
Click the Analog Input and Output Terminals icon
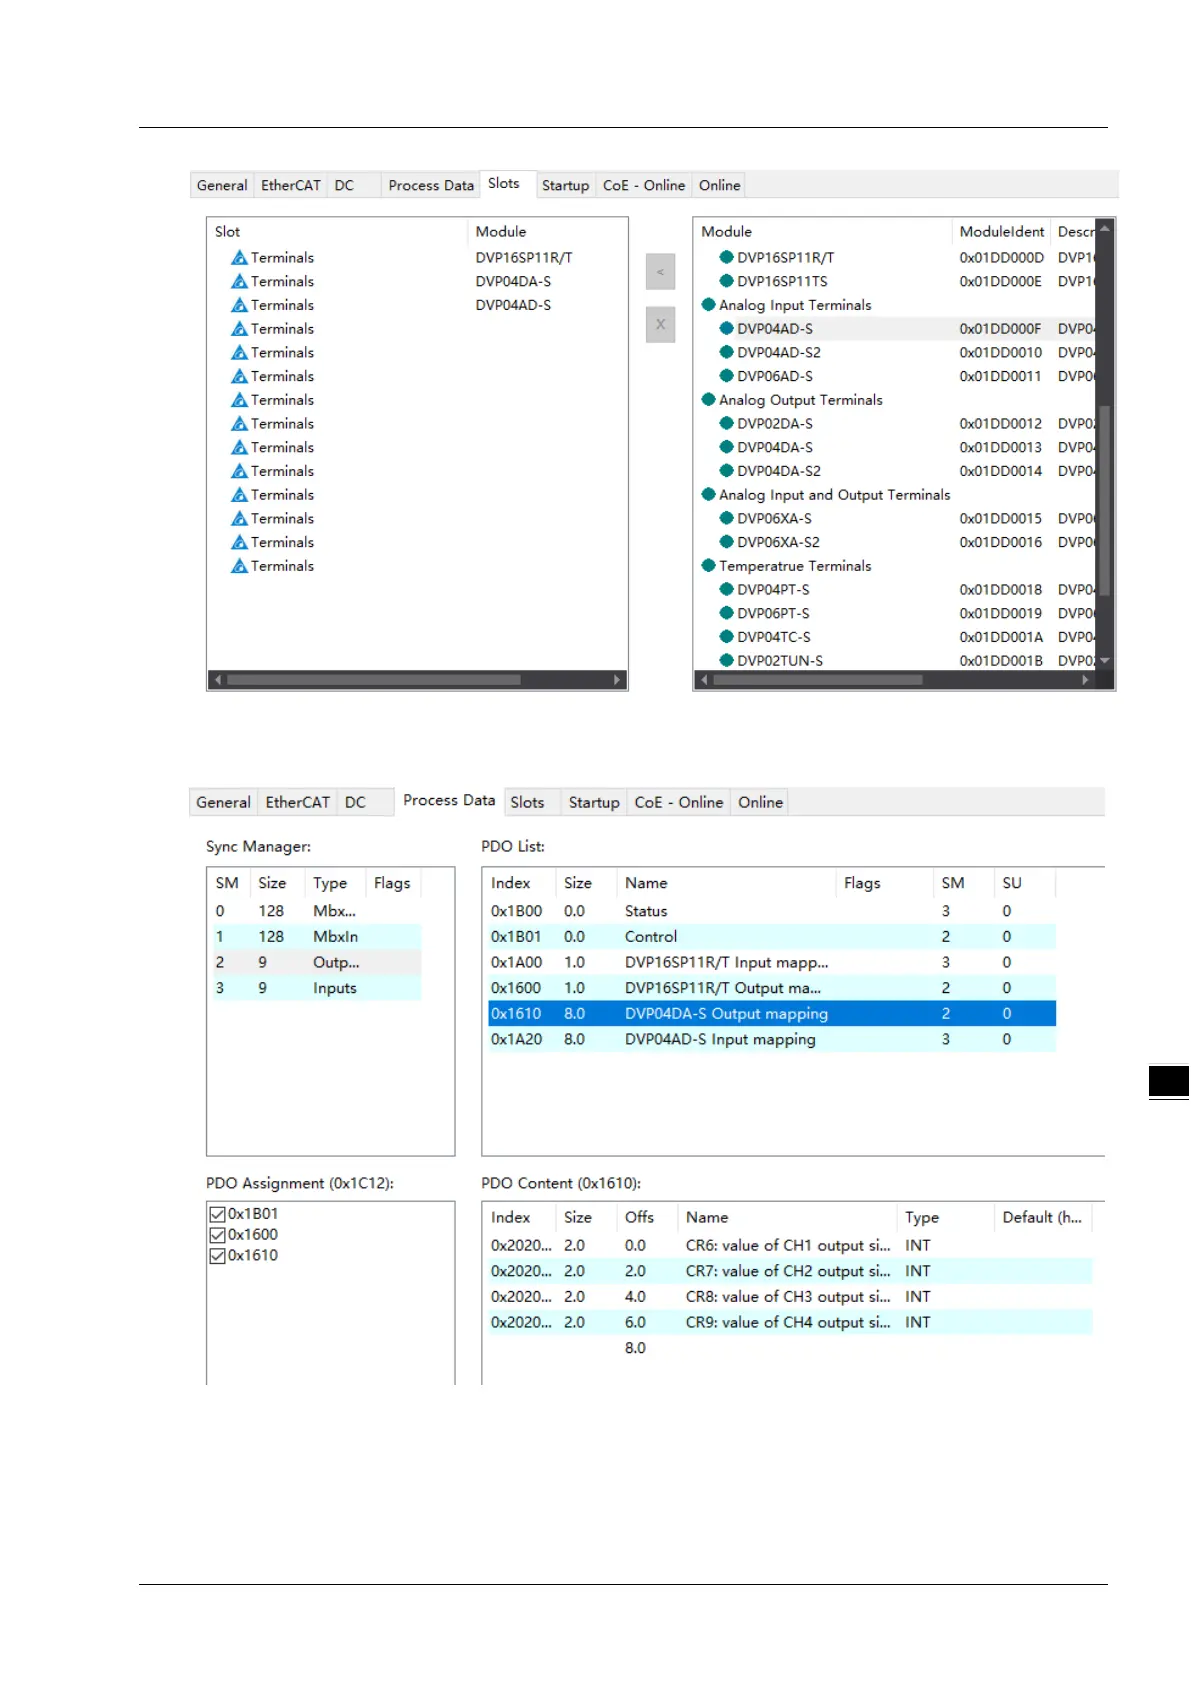pyautogui.click(x=709, y=495)
